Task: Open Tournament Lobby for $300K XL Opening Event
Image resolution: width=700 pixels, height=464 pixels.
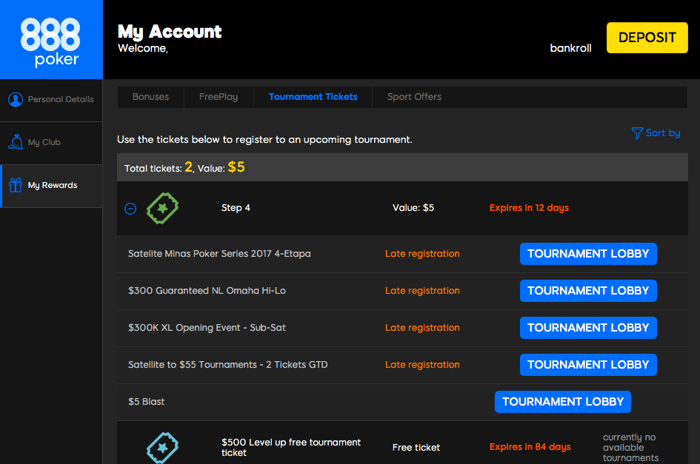Action: [588, 328]
